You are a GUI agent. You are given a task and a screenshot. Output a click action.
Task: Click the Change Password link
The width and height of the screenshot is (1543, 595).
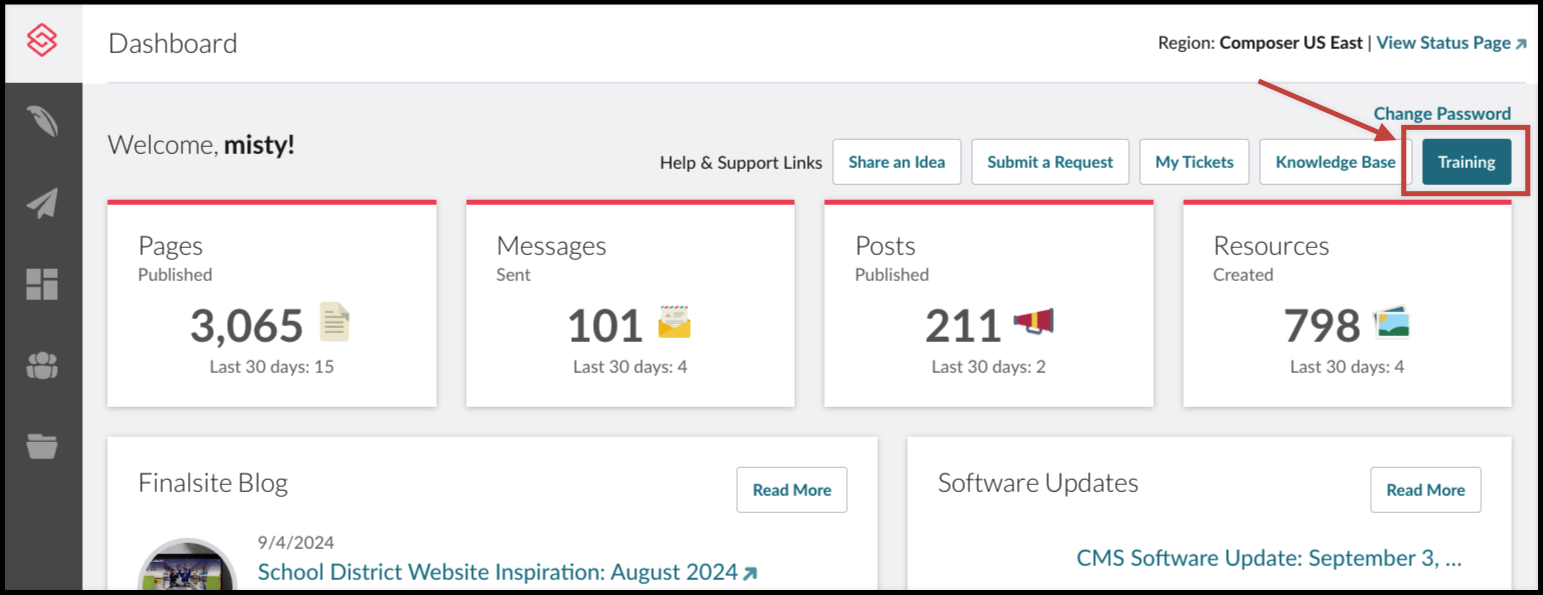click(1442, 114)
